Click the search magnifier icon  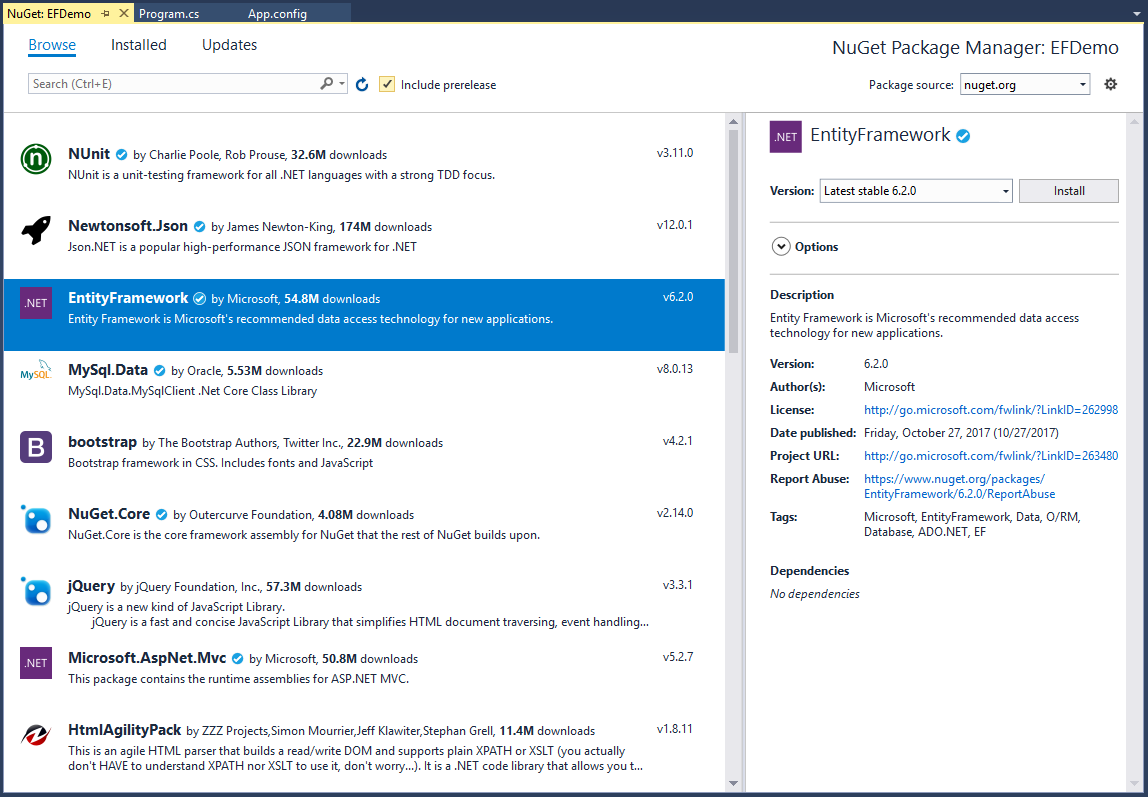click(327, 83)
